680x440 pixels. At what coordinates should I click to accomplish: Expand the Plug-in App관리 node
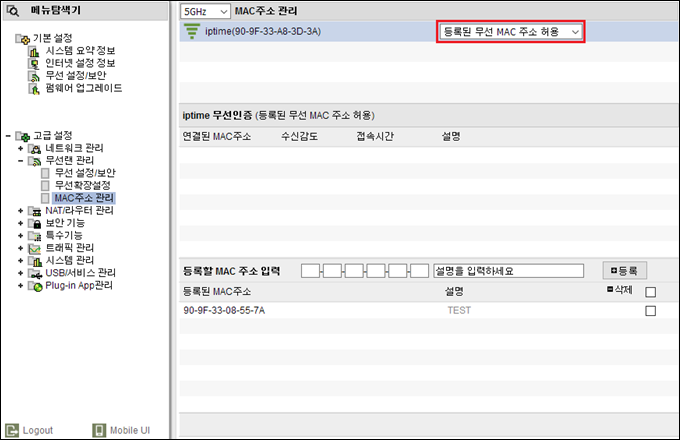tap(20, 286)
